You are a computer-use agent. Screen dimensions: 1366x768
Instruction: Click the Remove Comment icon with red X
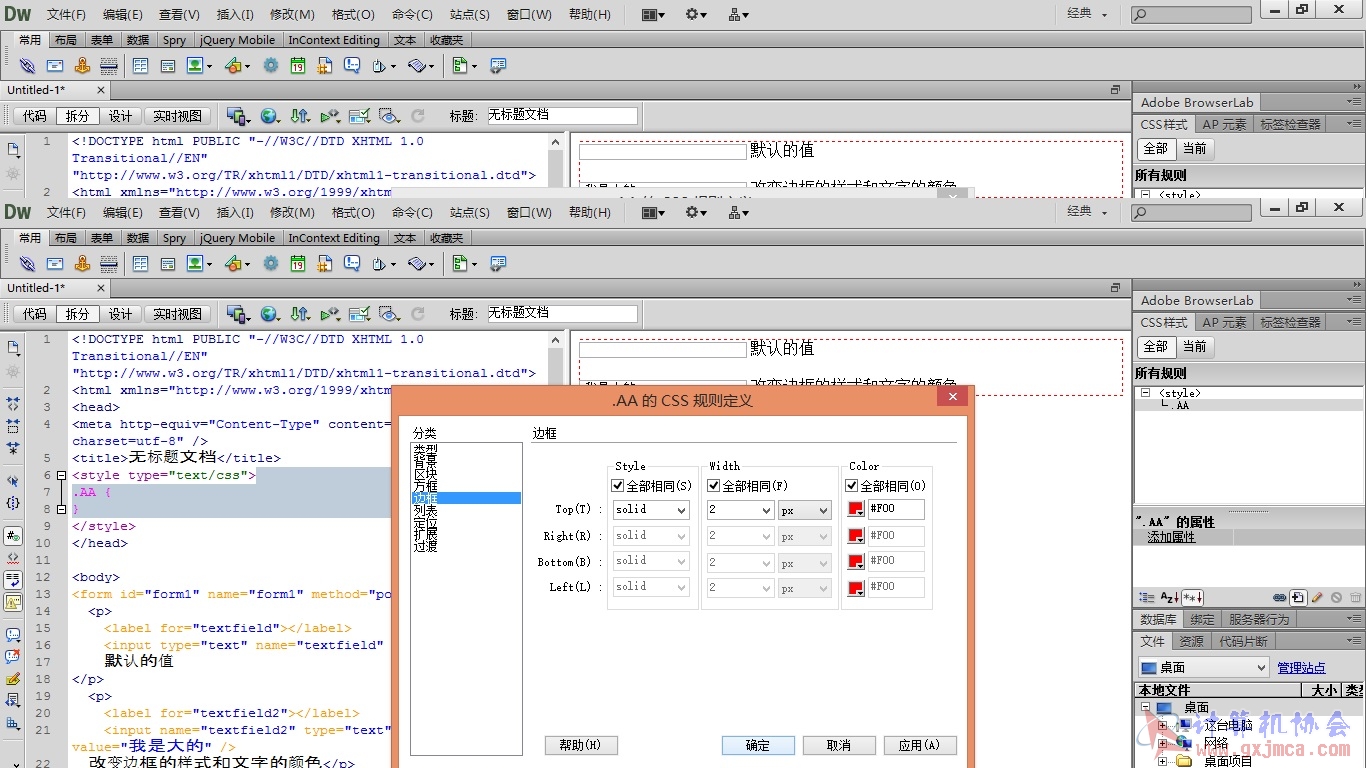tap(13, 657)
